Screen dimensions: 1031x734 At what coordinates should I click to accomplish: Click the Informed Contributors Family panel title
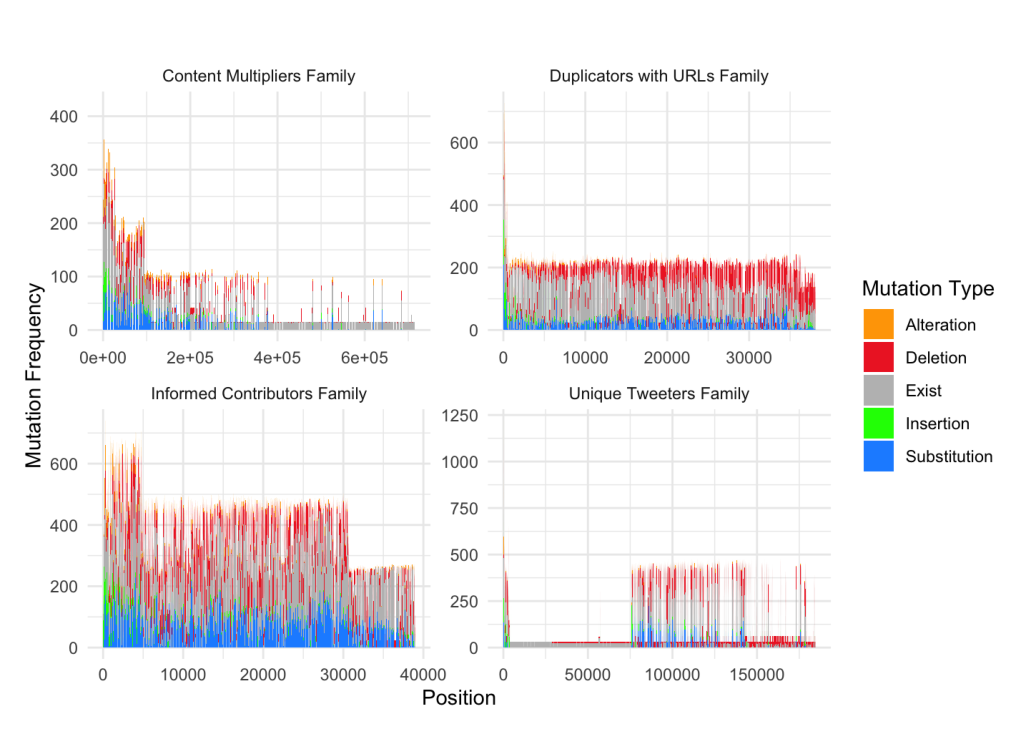(258, 394)
